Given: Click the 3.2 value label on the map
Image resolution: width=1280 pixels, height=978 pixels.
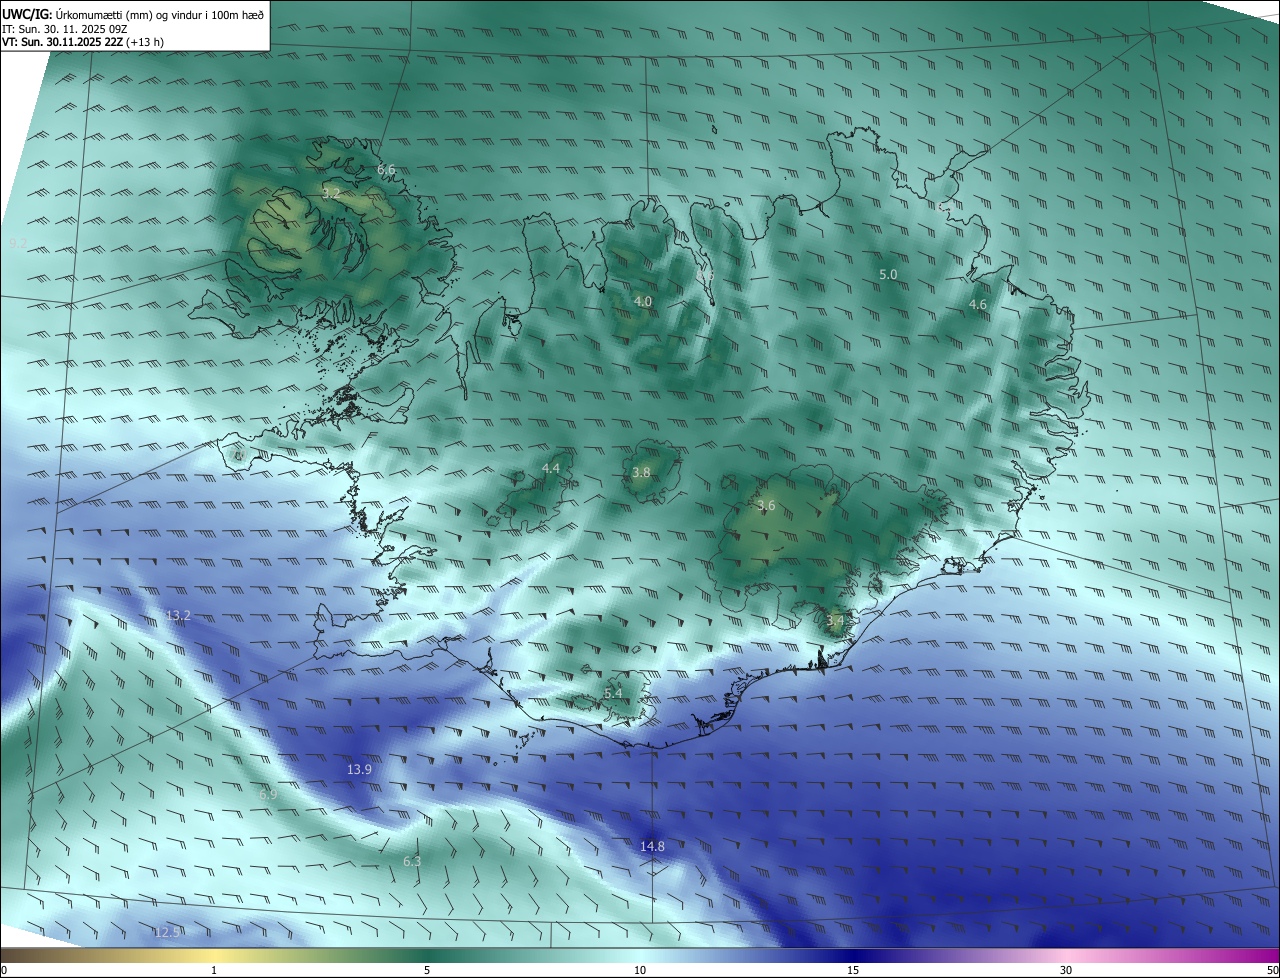Looking at the screenshot, I should click(x=331, y=193).
